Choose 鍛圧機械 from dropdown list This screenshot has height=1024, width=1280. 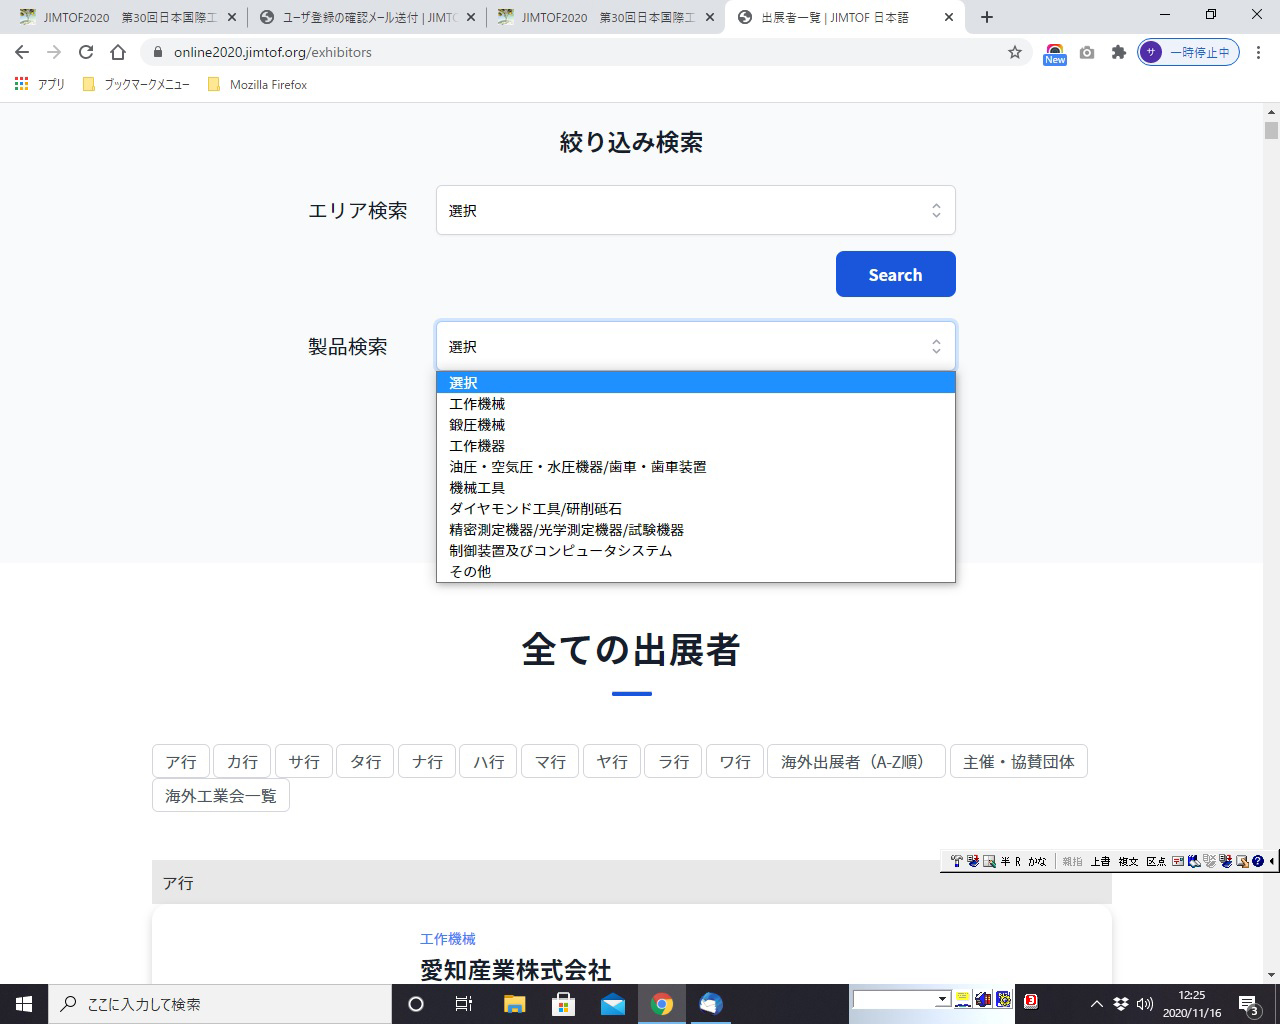pyautogui.click(x=696, y=425)
